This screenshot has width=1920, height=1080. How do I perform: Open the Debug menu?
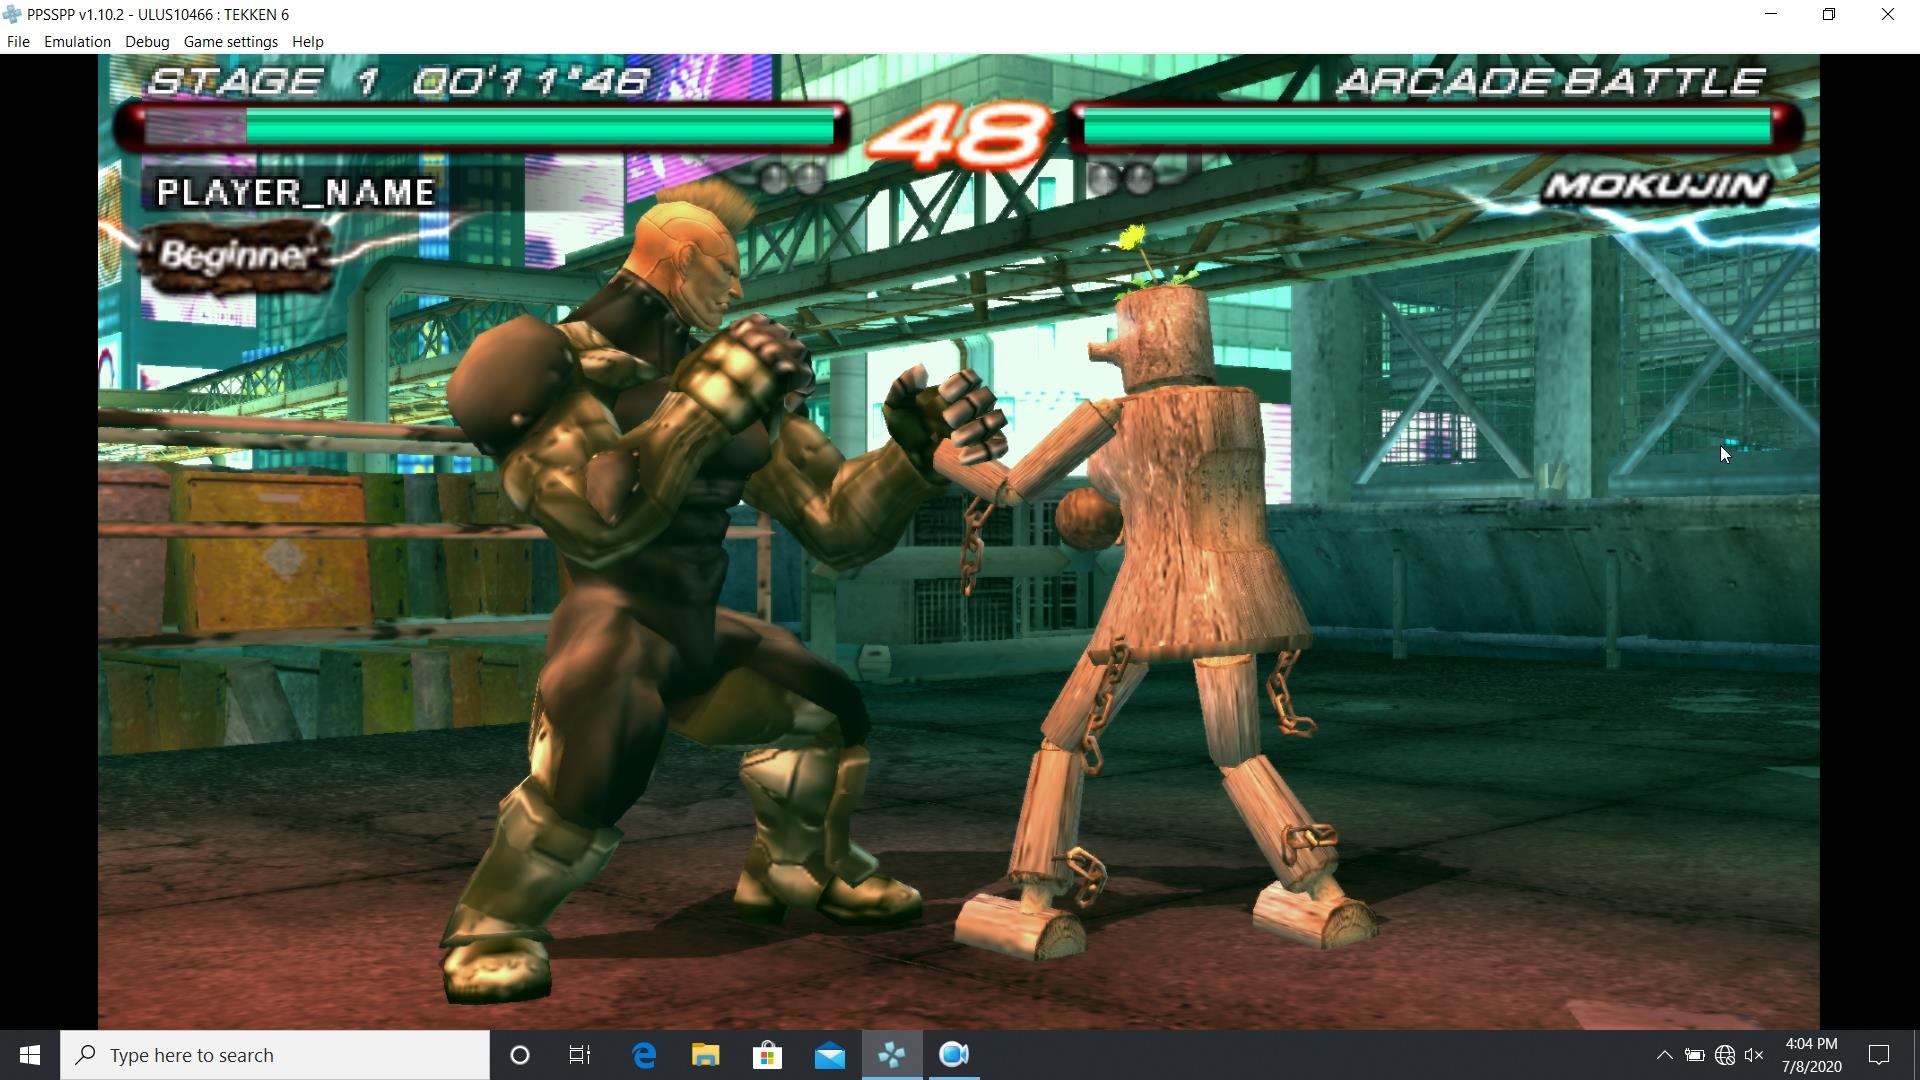pos(147,42)
